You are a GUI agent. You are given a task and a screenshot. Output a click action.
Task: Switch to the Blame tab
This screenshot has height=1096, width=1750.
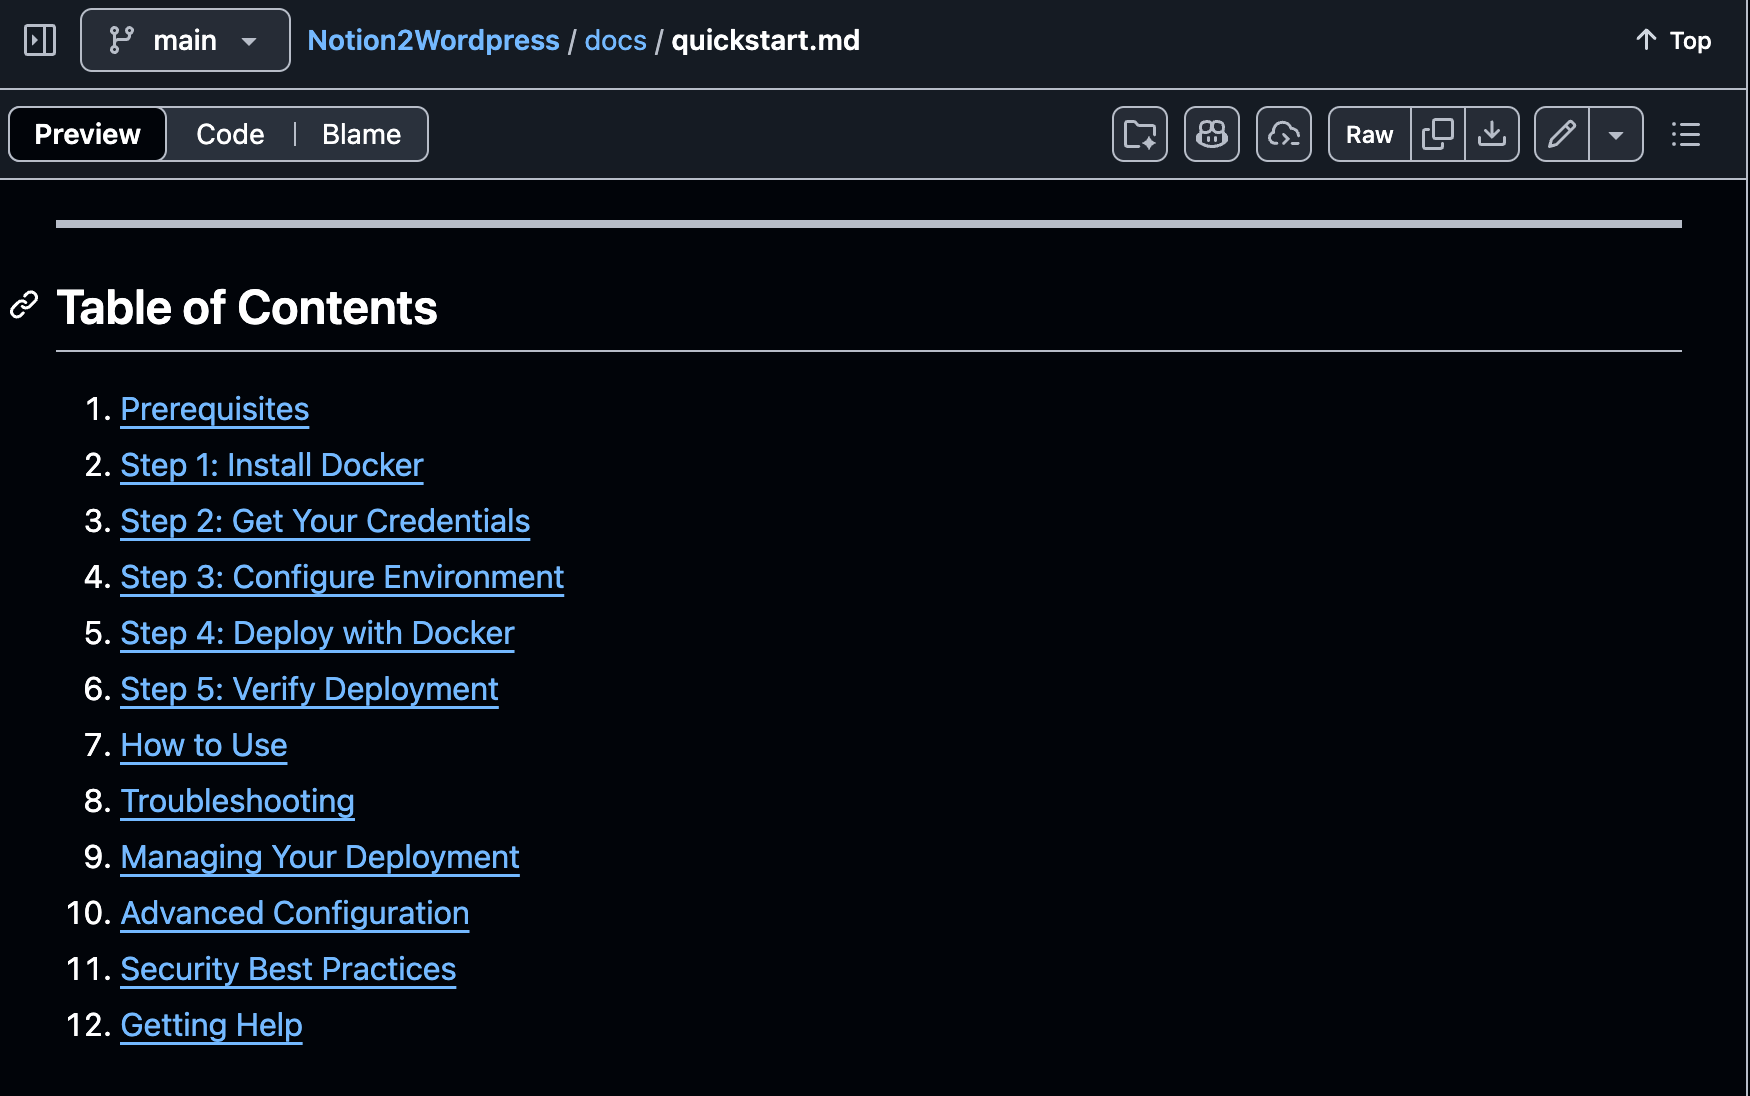coord(361,134)
